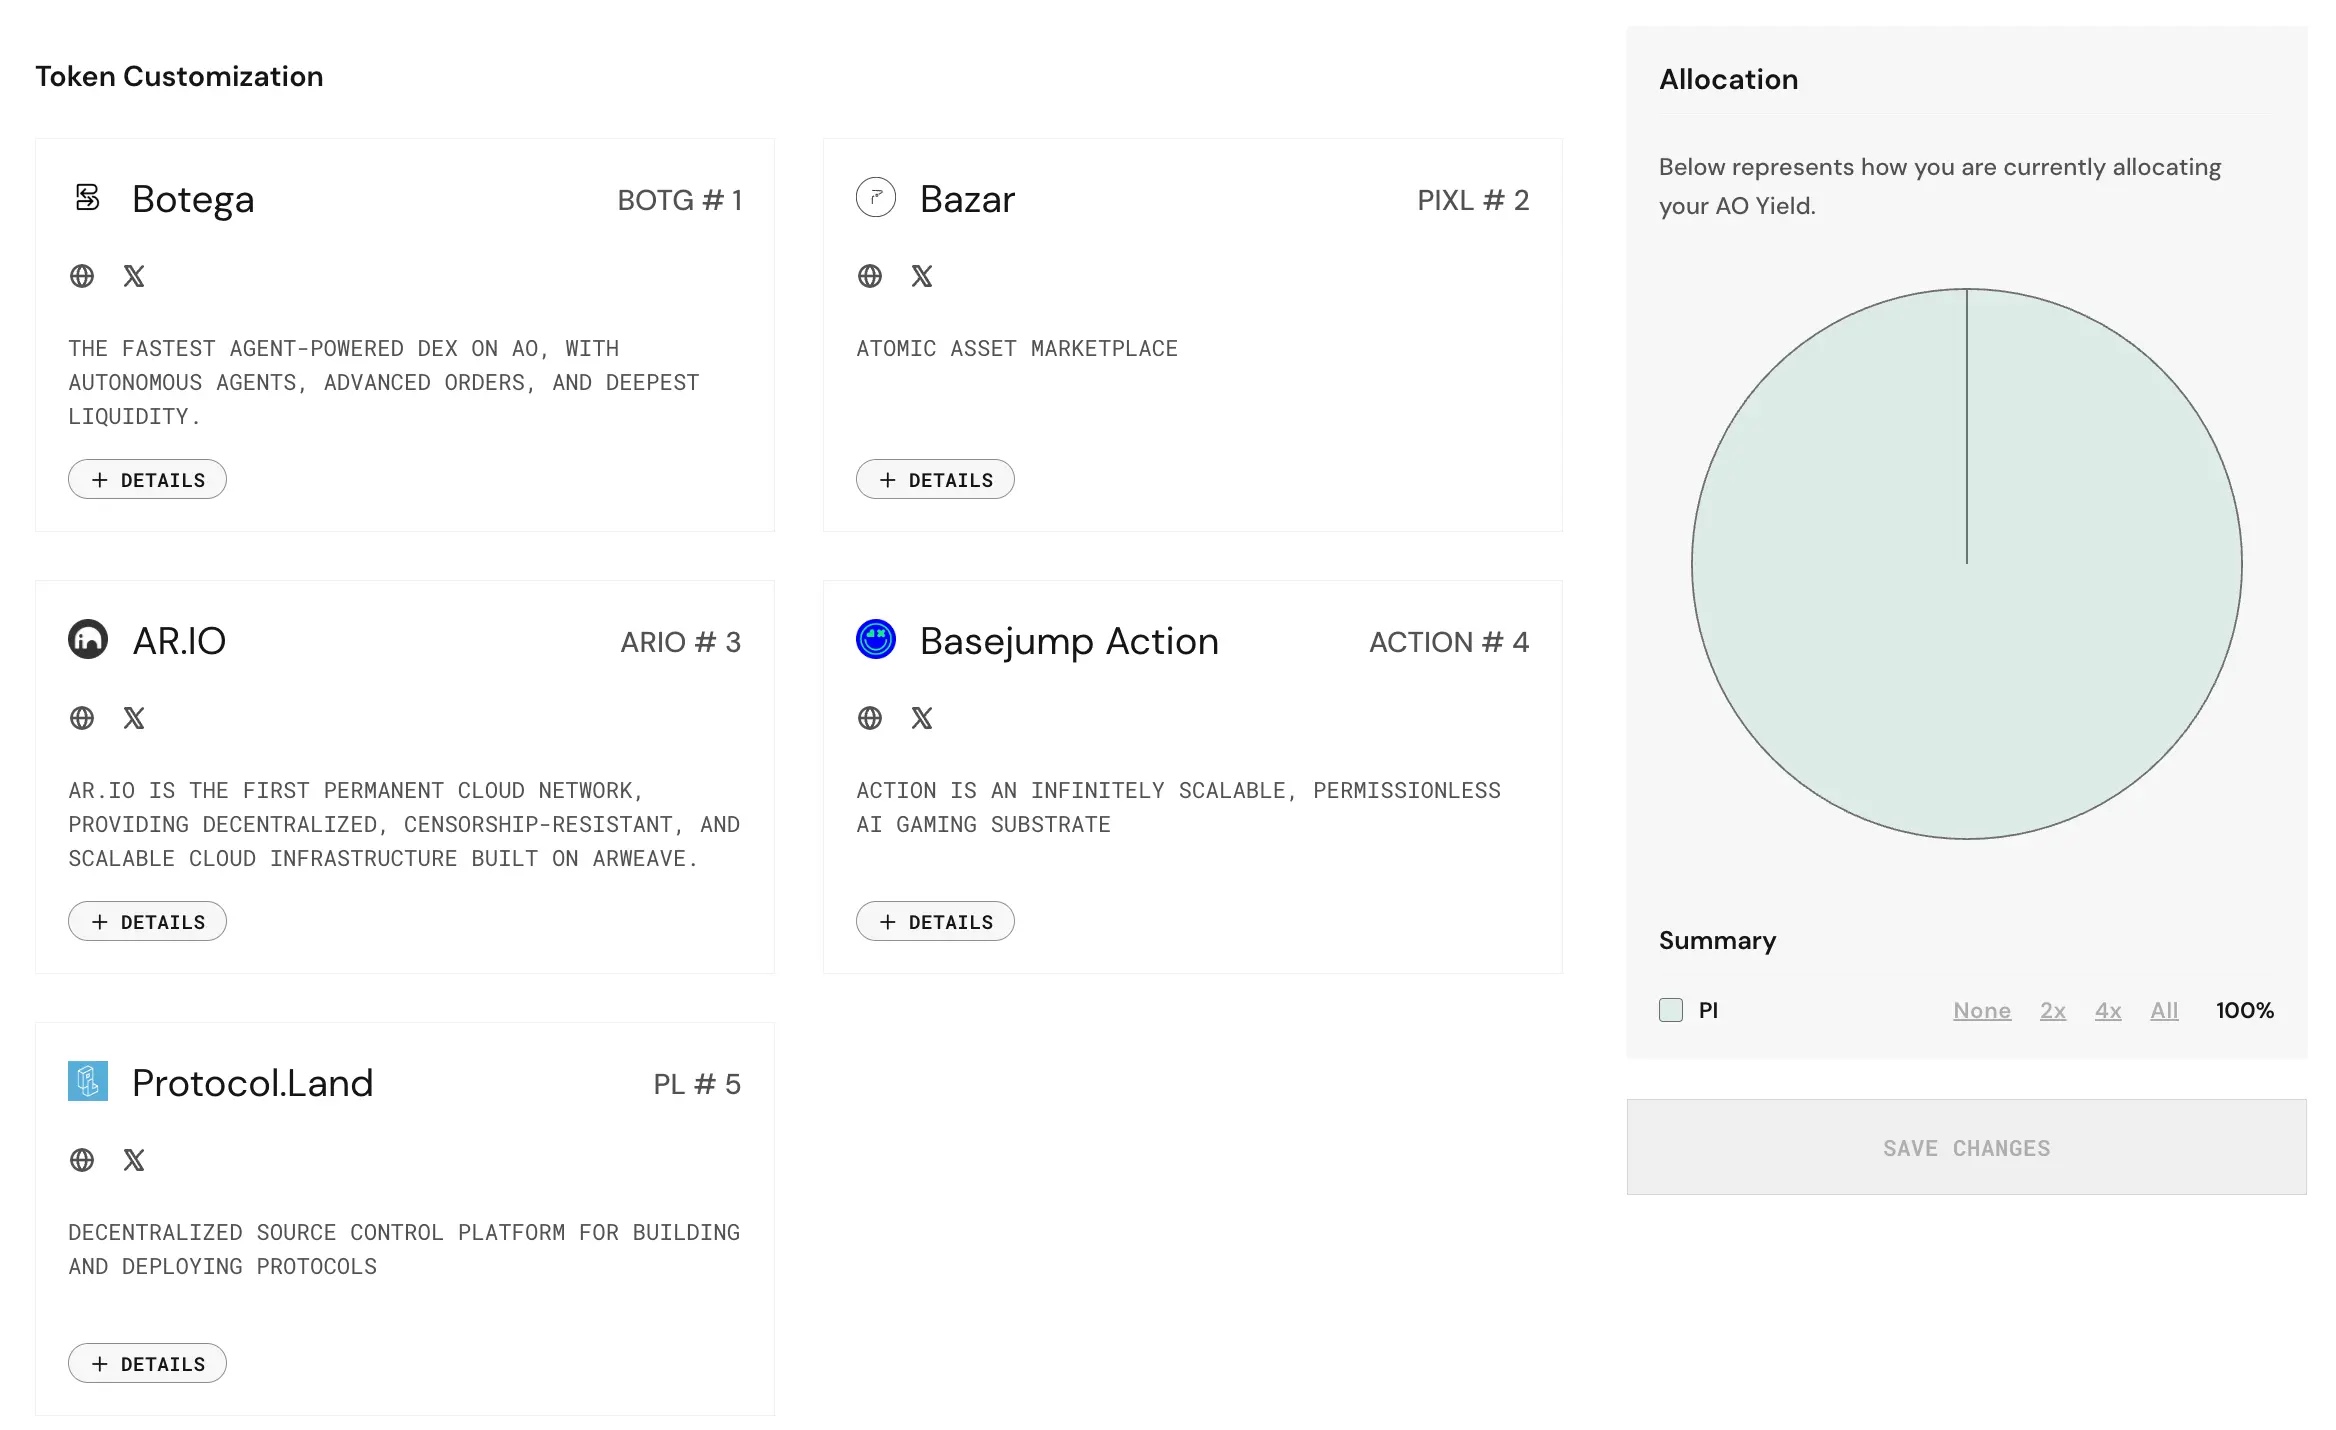Click the Bazar logo icon
This screenshot has width=2336, height=1430.
point(876,197)
